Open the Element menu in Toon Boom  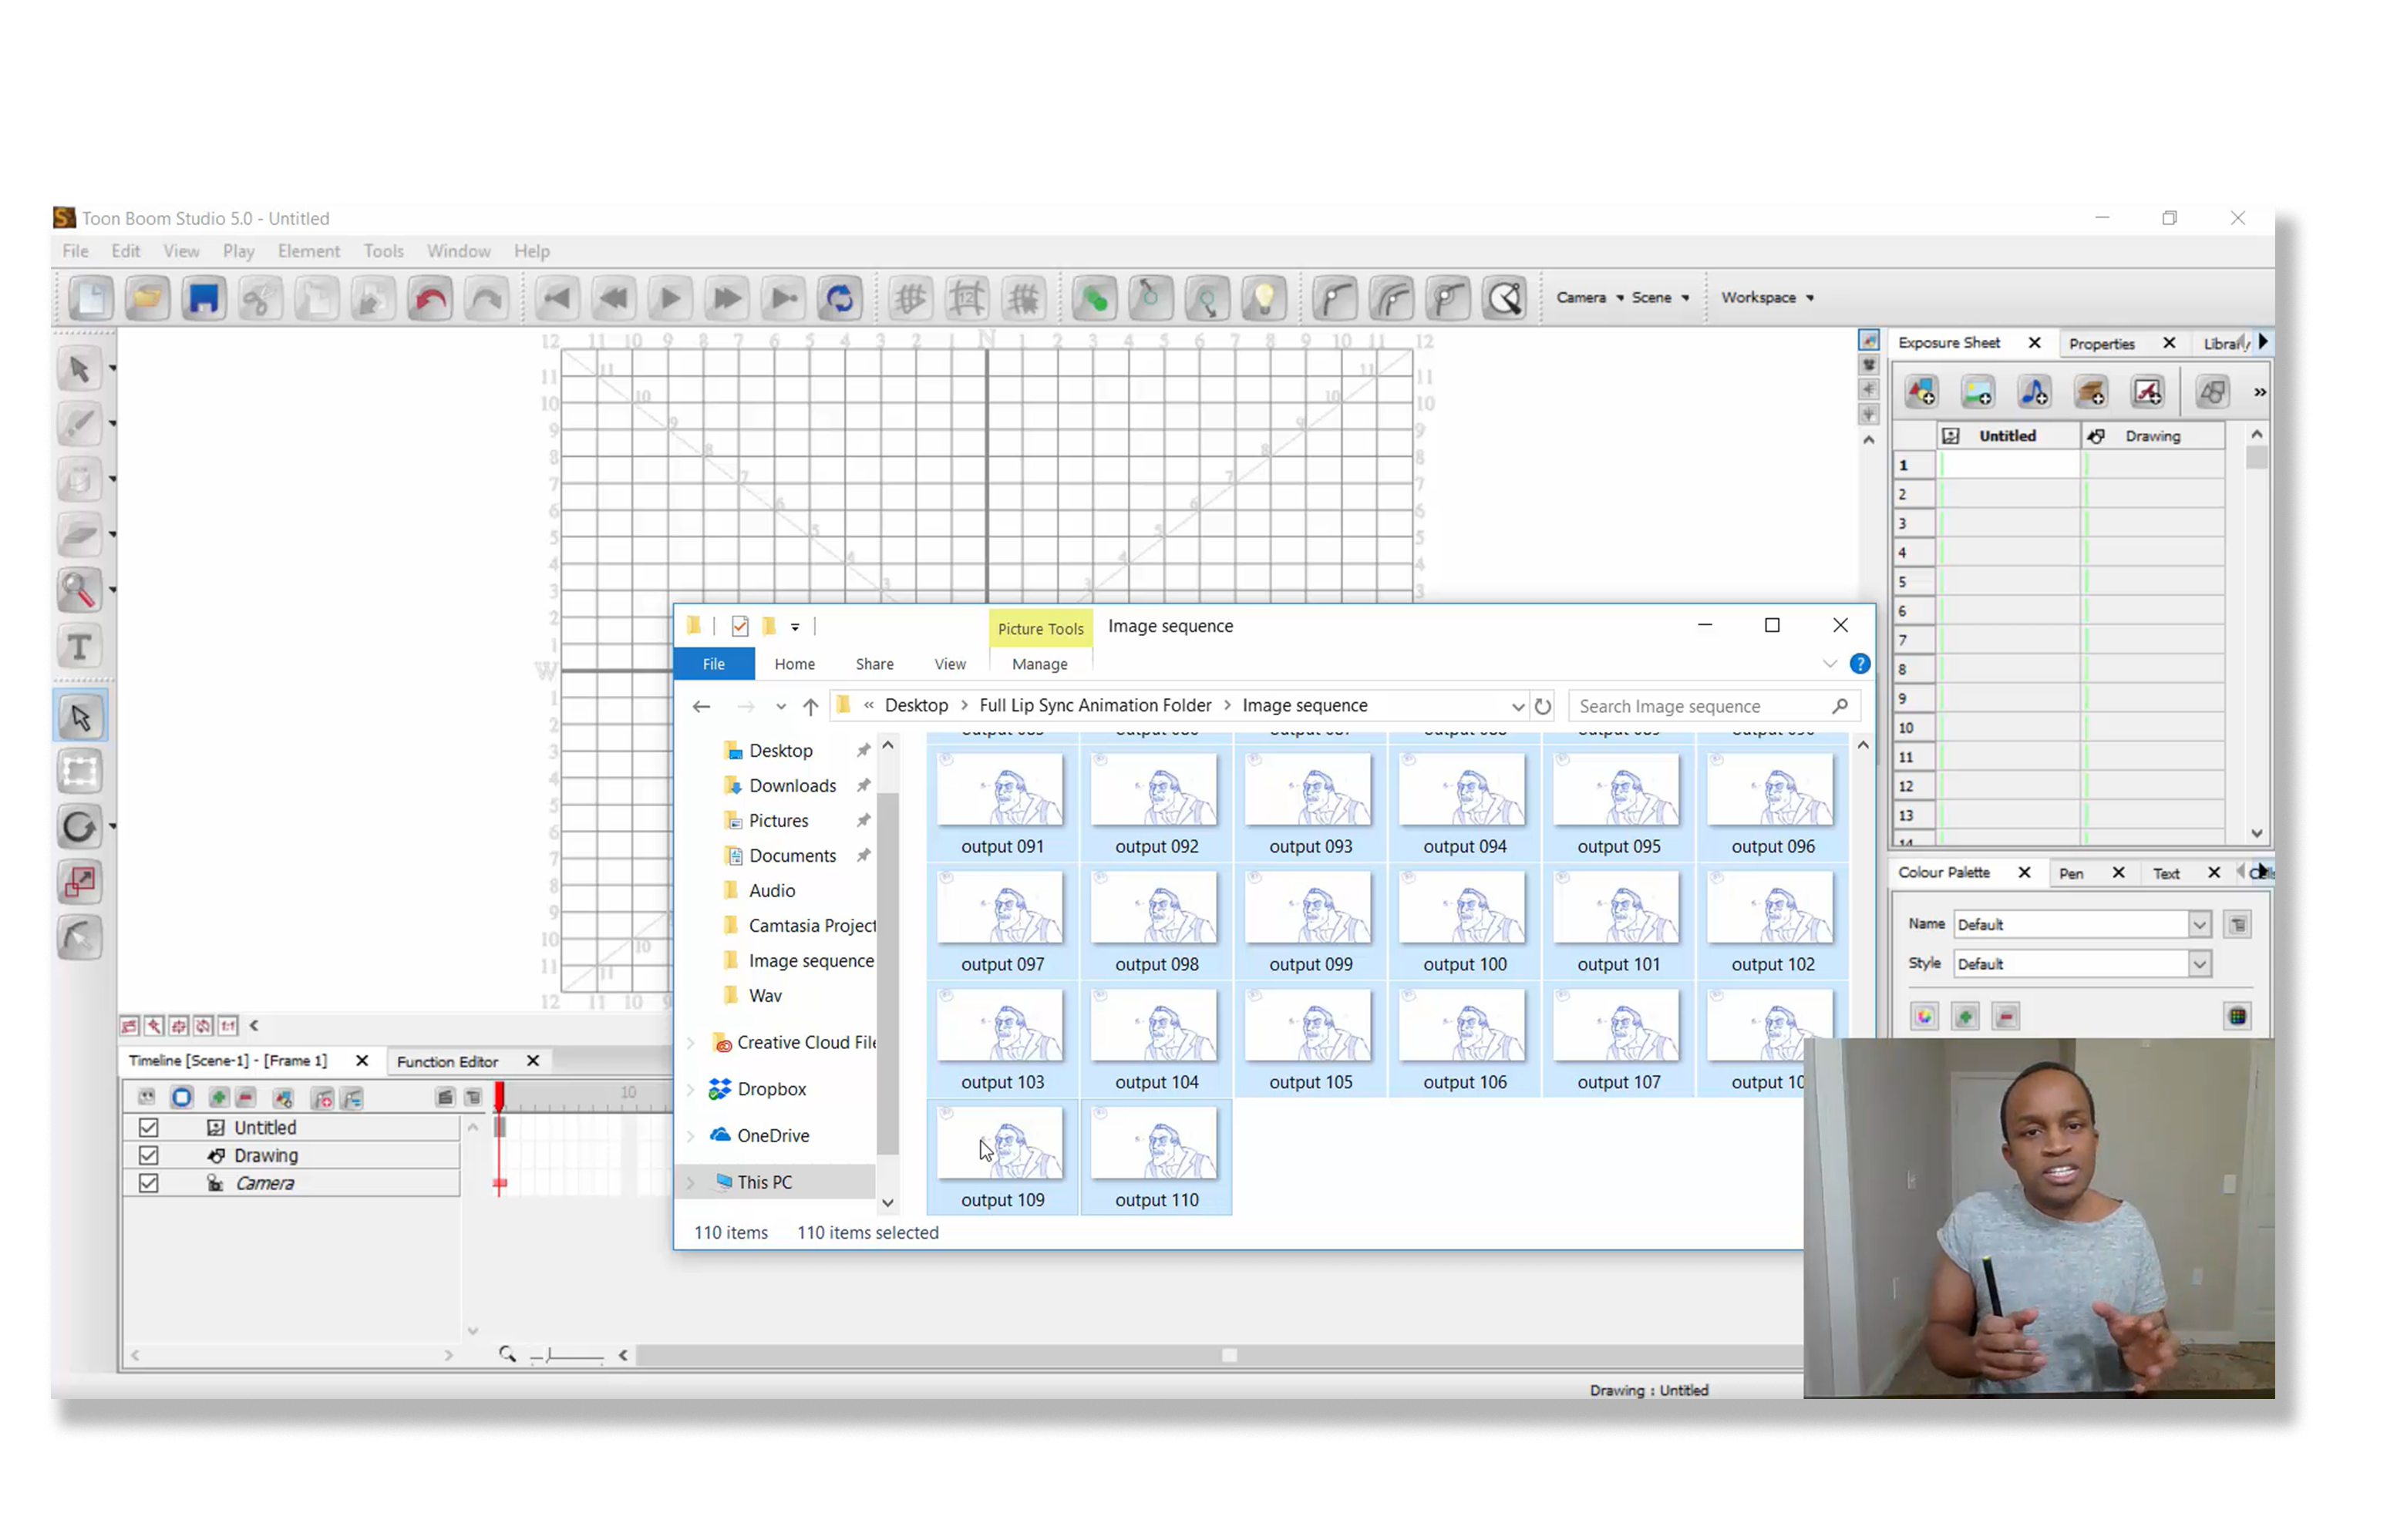point(308,251)
